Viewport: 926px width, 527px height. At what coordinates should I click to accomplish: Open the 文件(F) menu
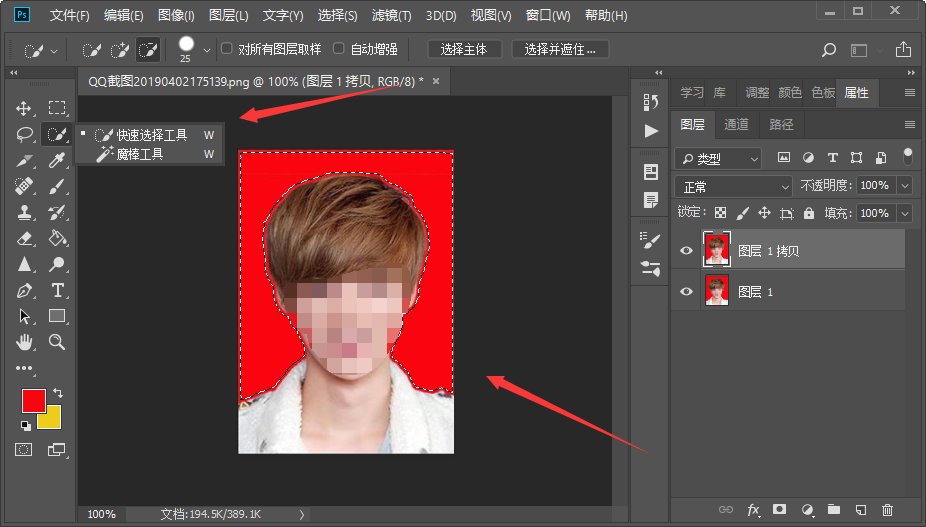pos(69,15)
